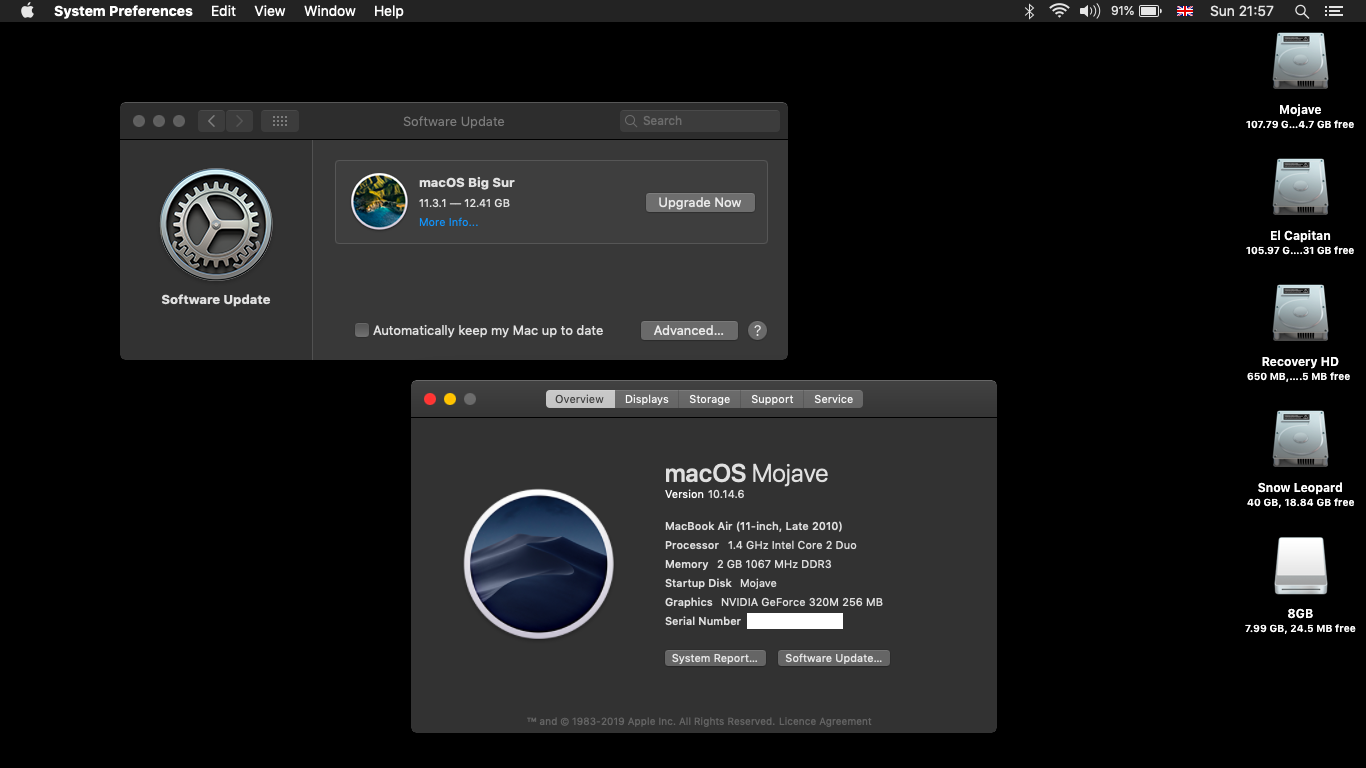This screenshot has height=768, width=1366.
Task: Open the System Preferences menu
Action: point(123,11)
